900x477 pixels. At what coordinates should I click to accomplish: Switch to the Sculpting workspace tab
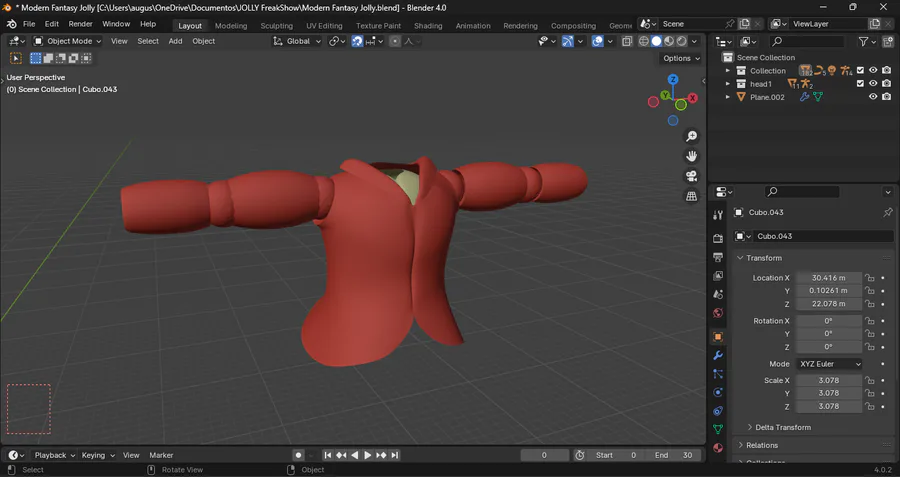(276, 26)
